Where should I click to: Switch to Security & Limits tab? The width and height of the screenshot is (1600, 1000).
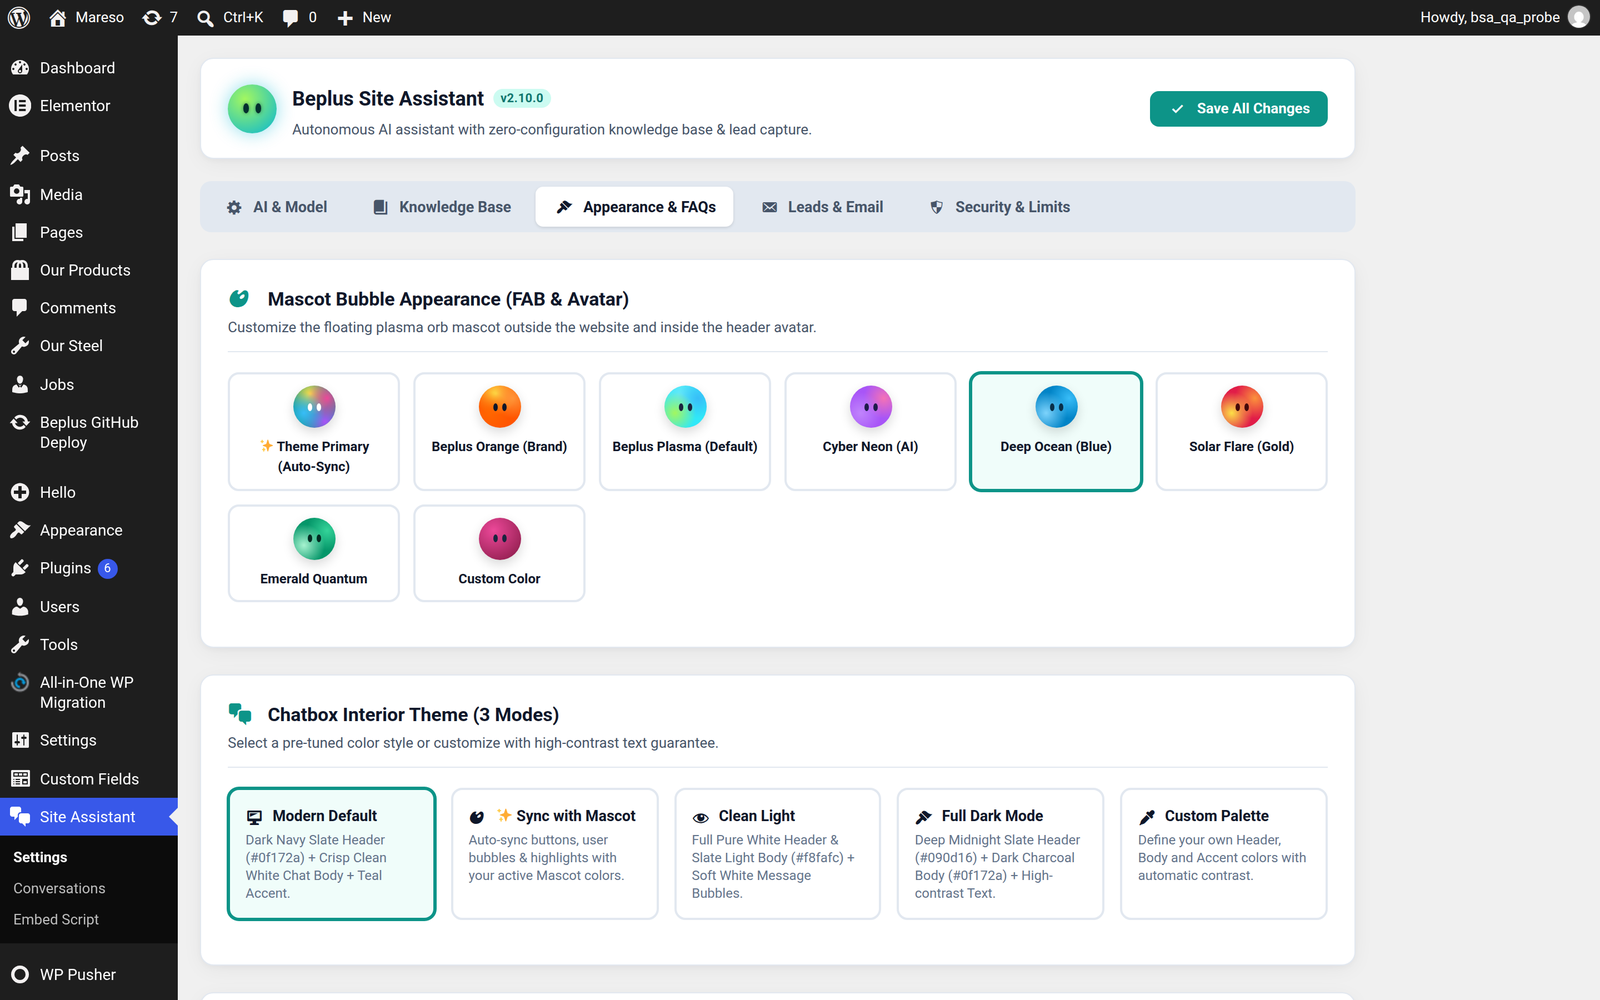pos(1000,207)
